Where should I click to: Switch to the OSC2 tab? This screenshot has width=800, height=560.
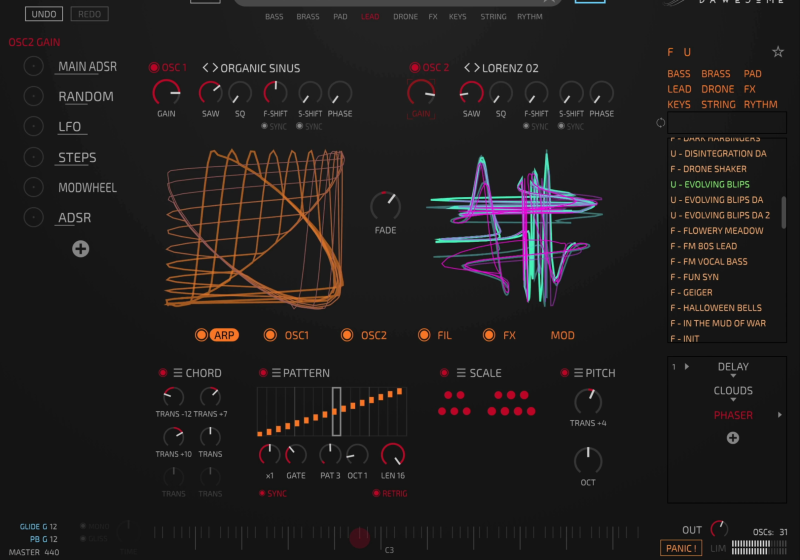[x=373, y=335]
